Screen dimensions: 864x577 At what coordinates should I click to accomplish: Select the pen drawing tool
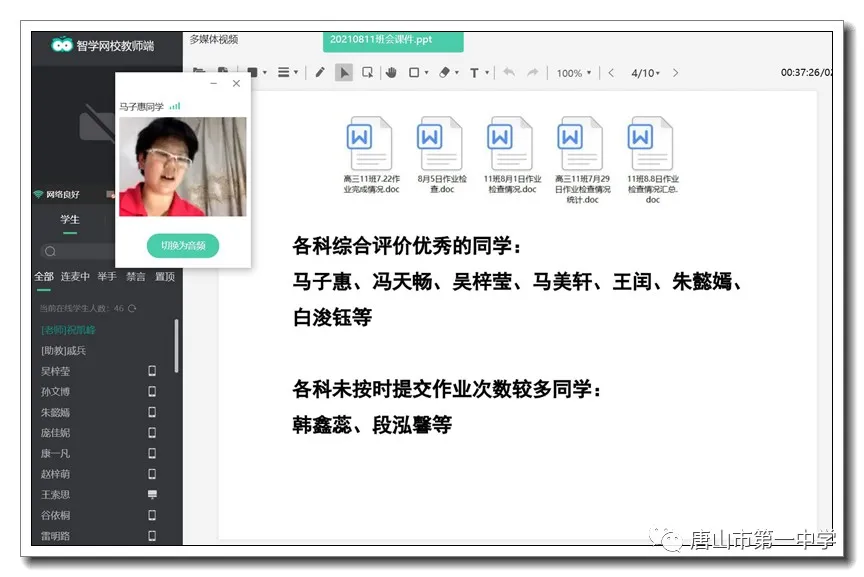[x=320, y=73]
